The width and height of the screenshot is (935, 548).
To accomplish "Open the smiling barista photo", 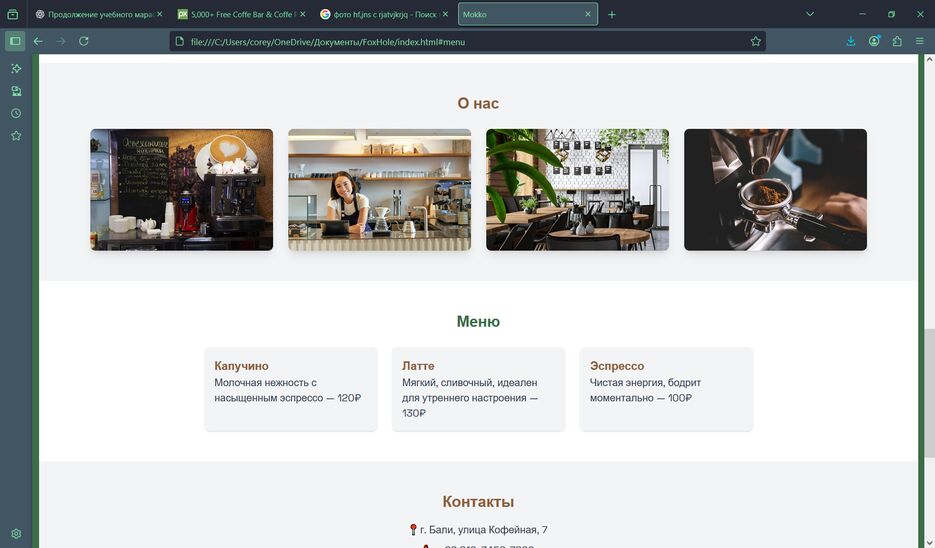I will click(x=380, y=190).
